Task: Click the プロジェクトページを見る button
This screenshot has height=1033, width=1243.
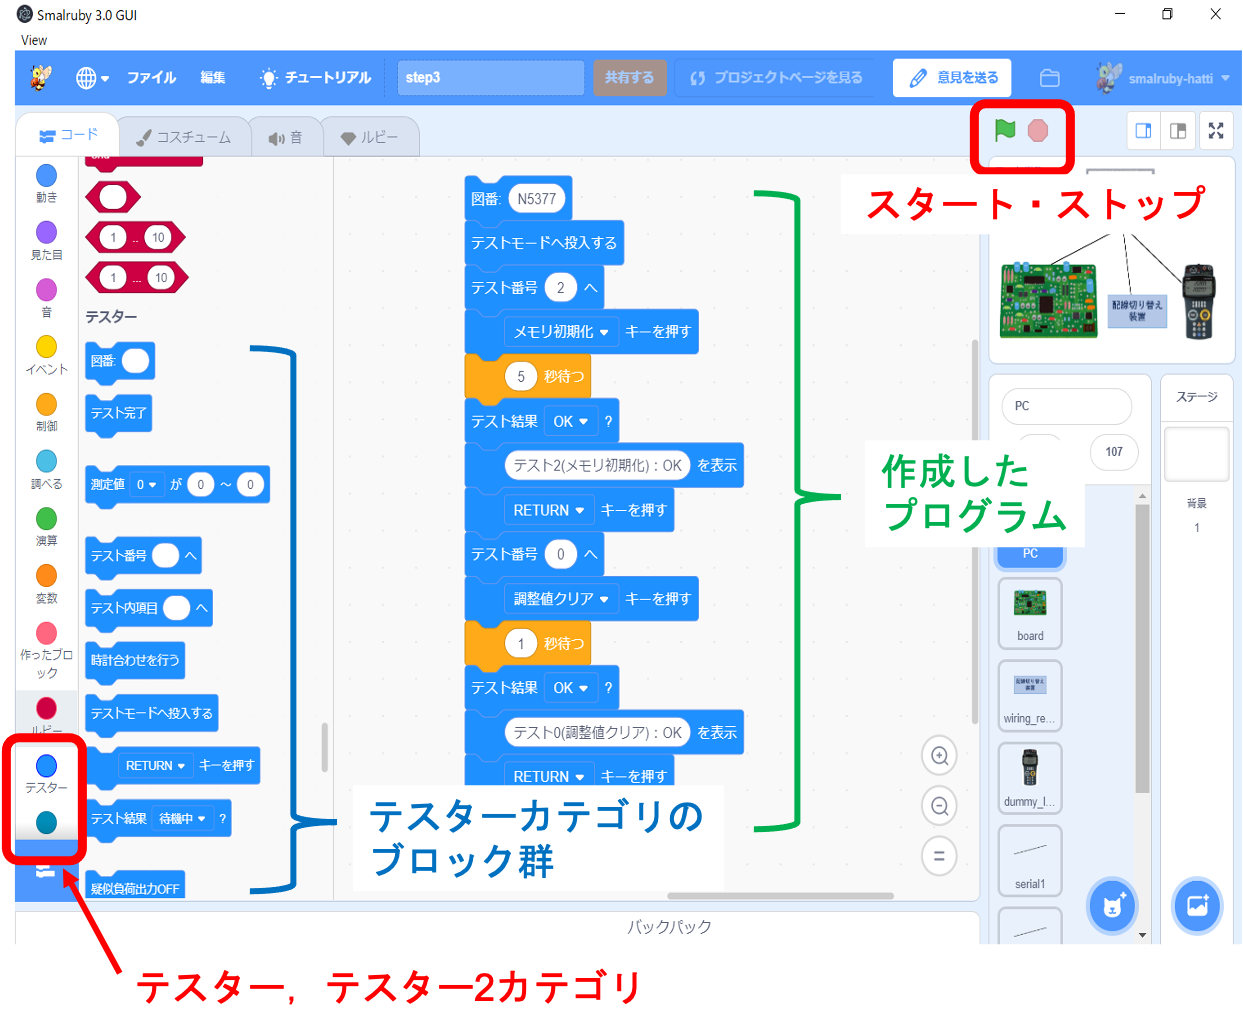Action: click(x=777, y=78)
